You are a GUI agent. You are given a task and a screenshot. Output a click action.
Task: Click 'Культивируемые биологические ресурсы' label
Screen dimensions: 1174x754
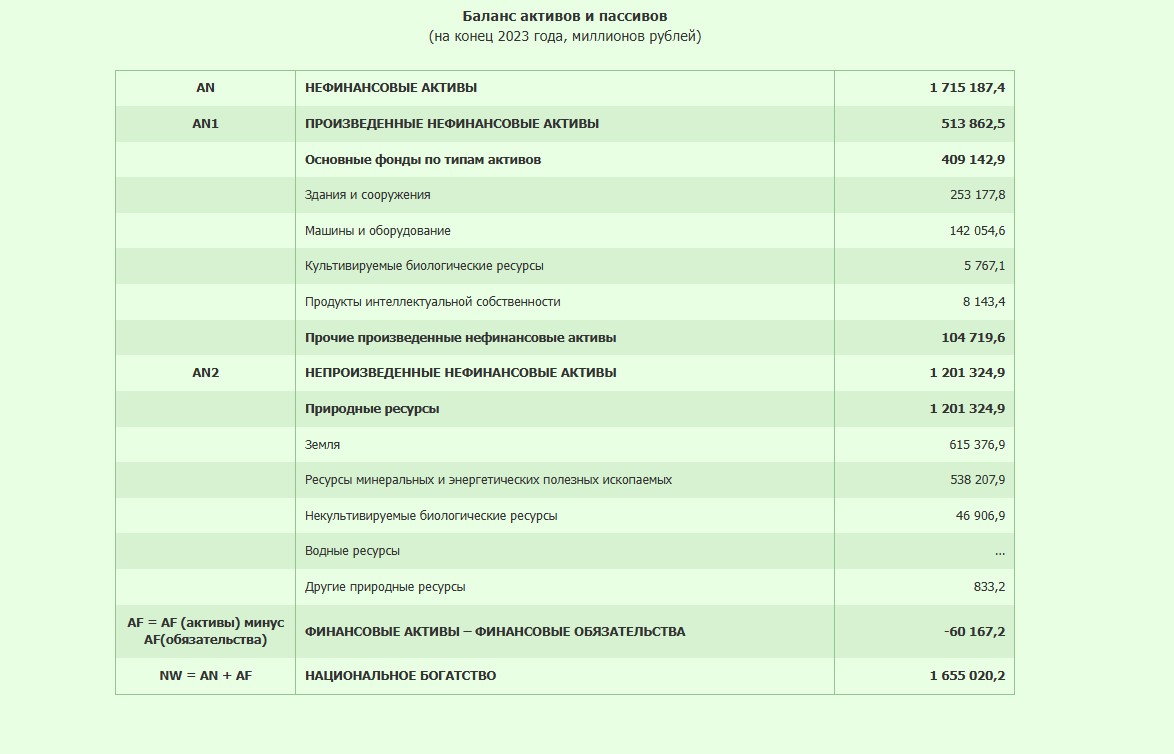(424, 266)
